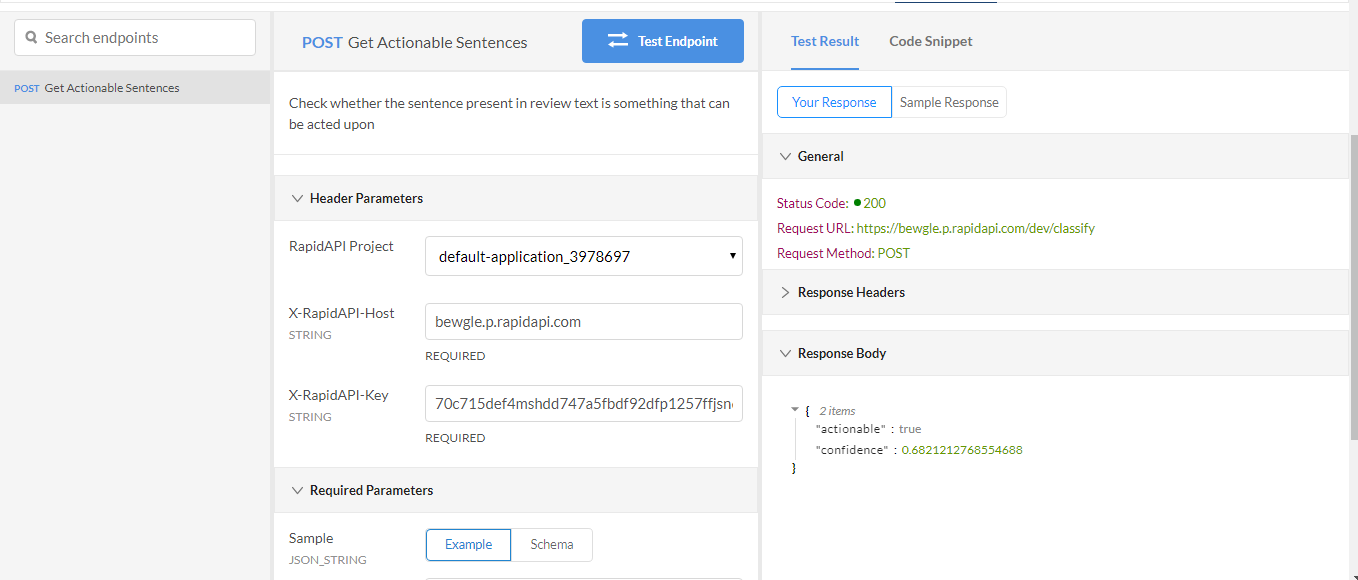Click the search magnifier icon
Image resolution: width=1358 pixels, height=580 pixels.
point(31,38)
